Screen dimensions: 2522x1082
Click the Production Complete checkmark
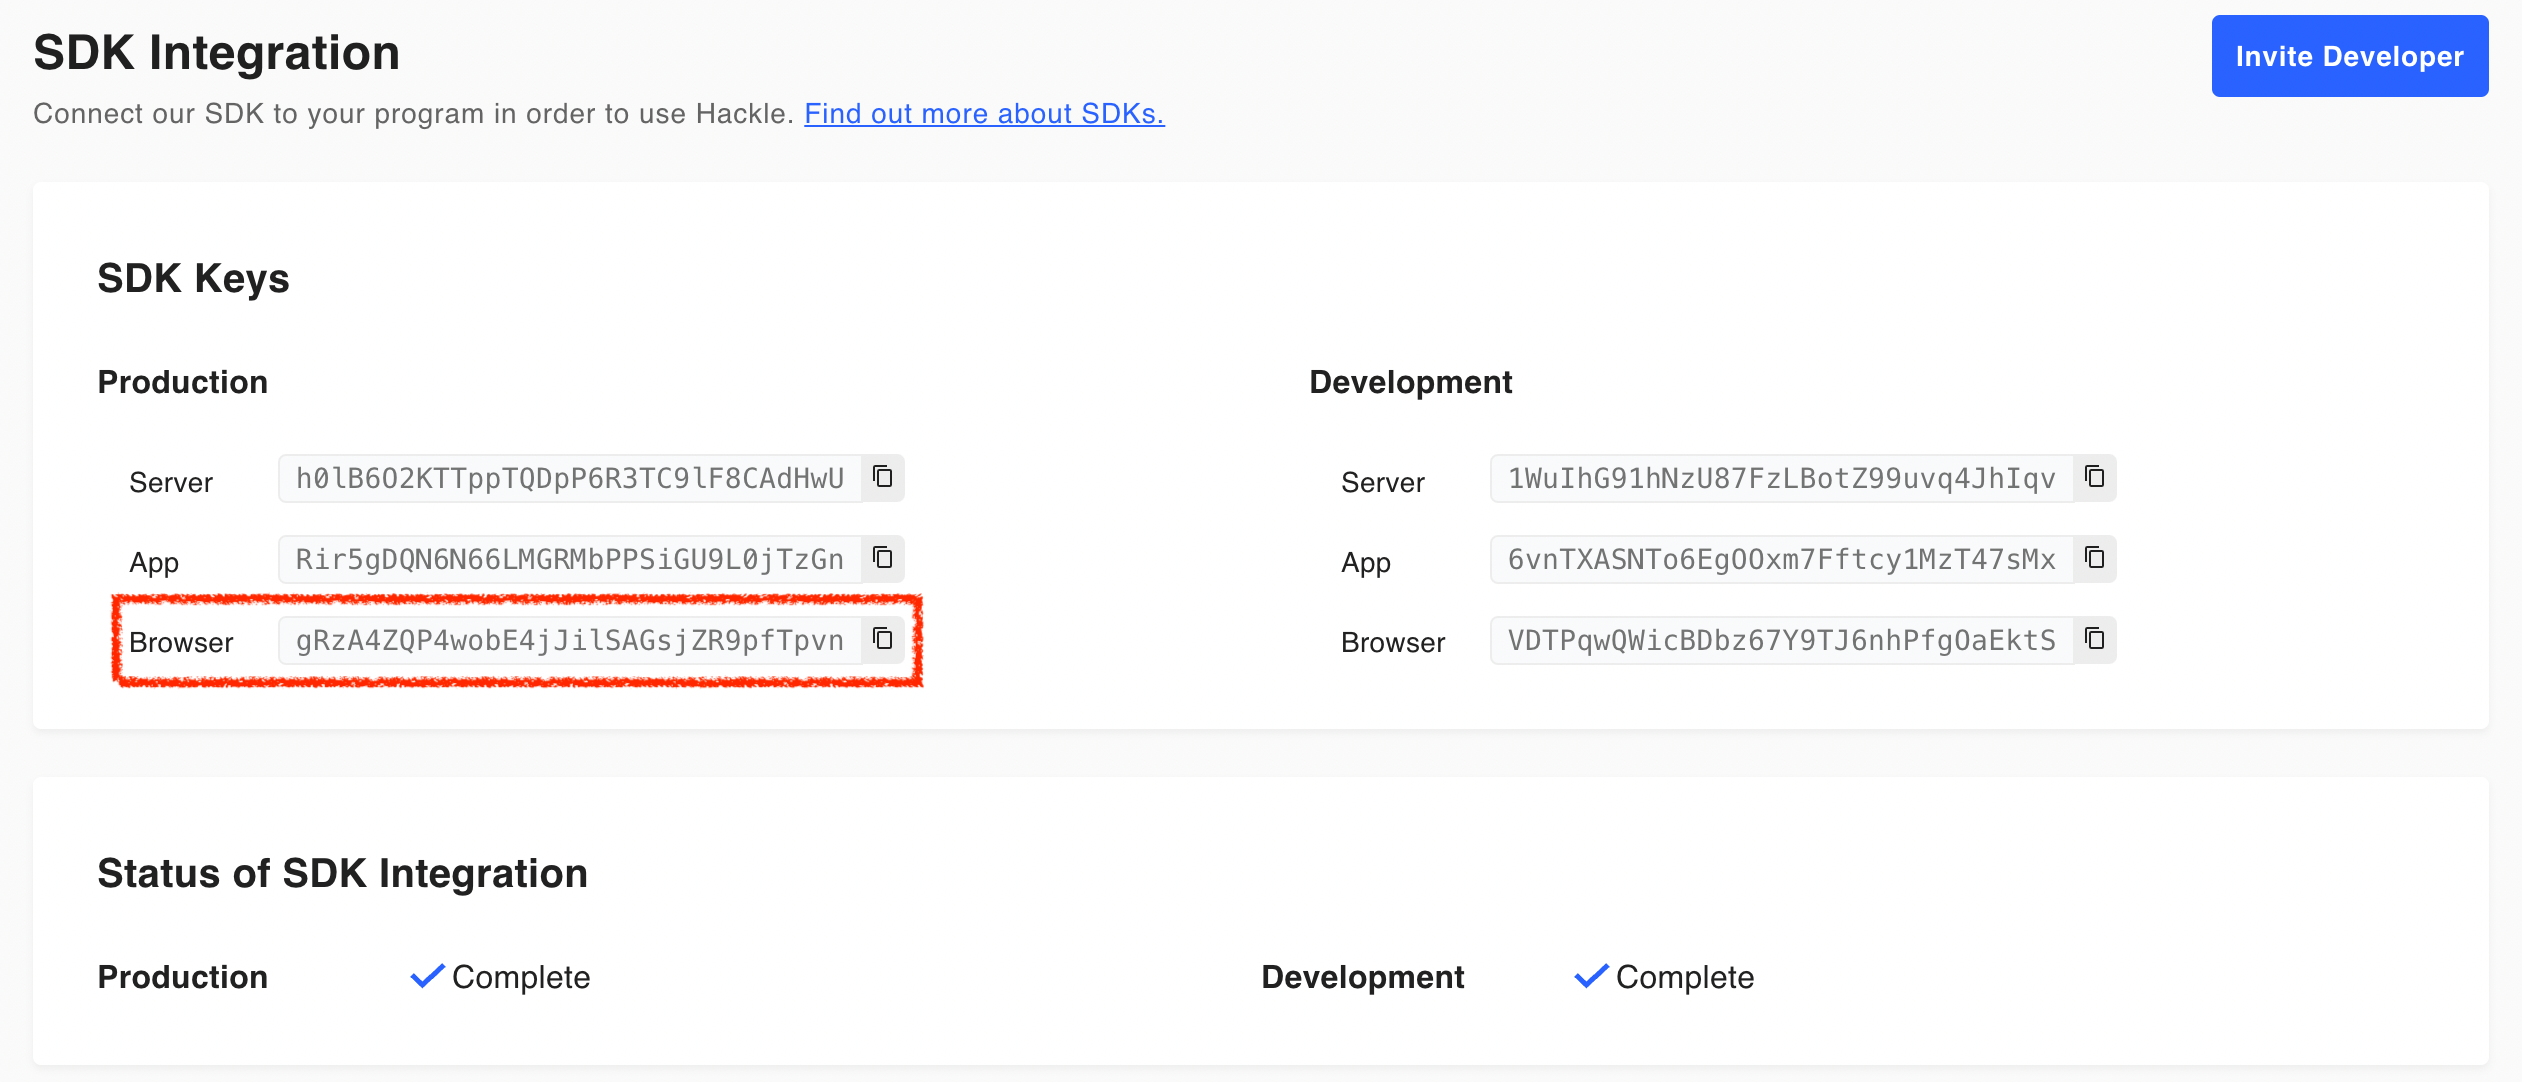coord(428,976)
